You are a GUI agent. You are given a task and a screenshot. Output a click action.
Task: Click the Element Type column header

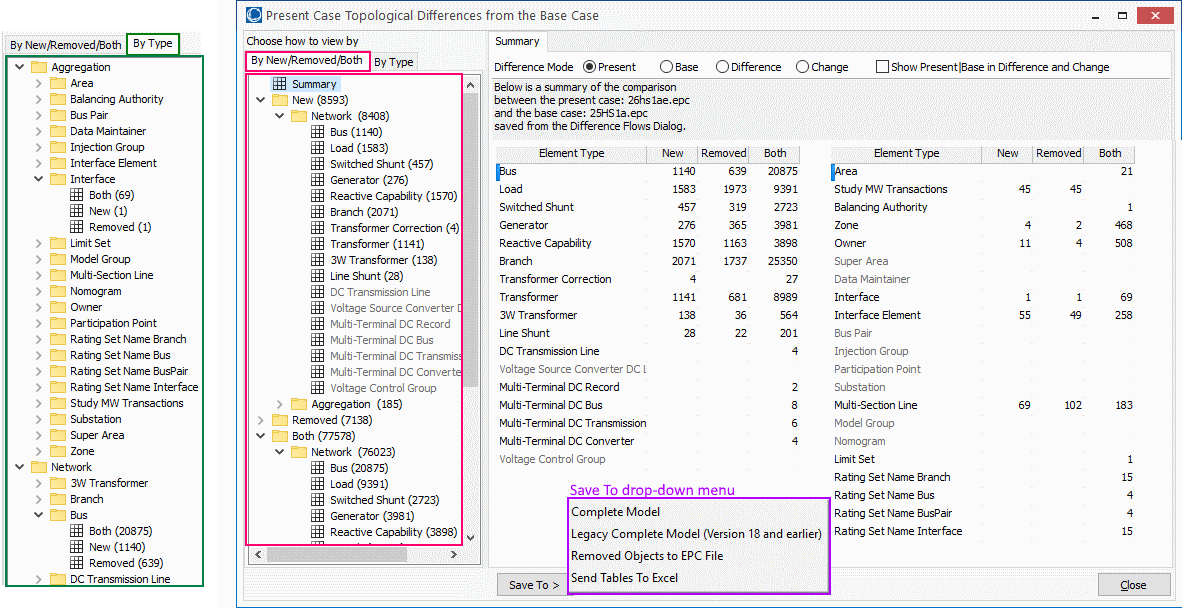point(571,154)
